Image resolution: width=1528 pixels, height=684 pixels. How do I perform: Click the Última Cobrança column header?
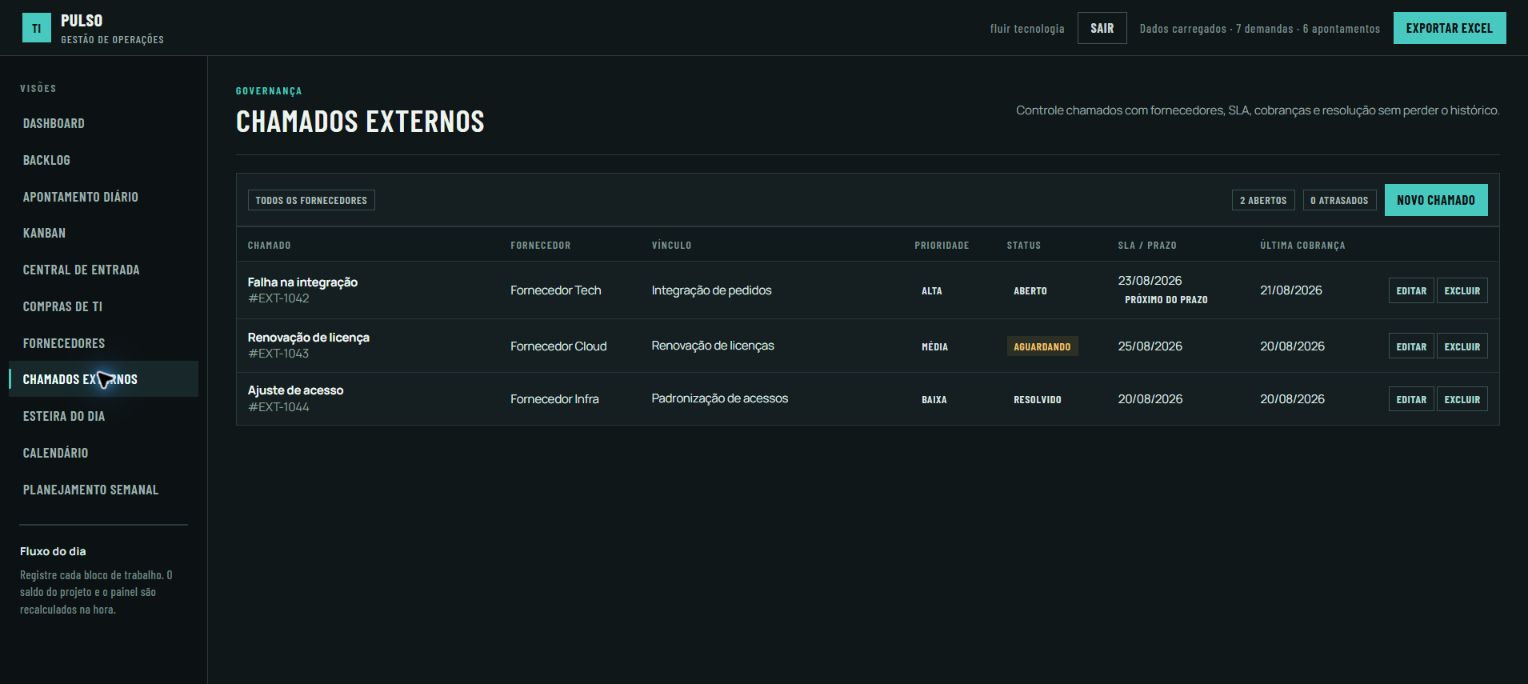[x=1303, y=245]
